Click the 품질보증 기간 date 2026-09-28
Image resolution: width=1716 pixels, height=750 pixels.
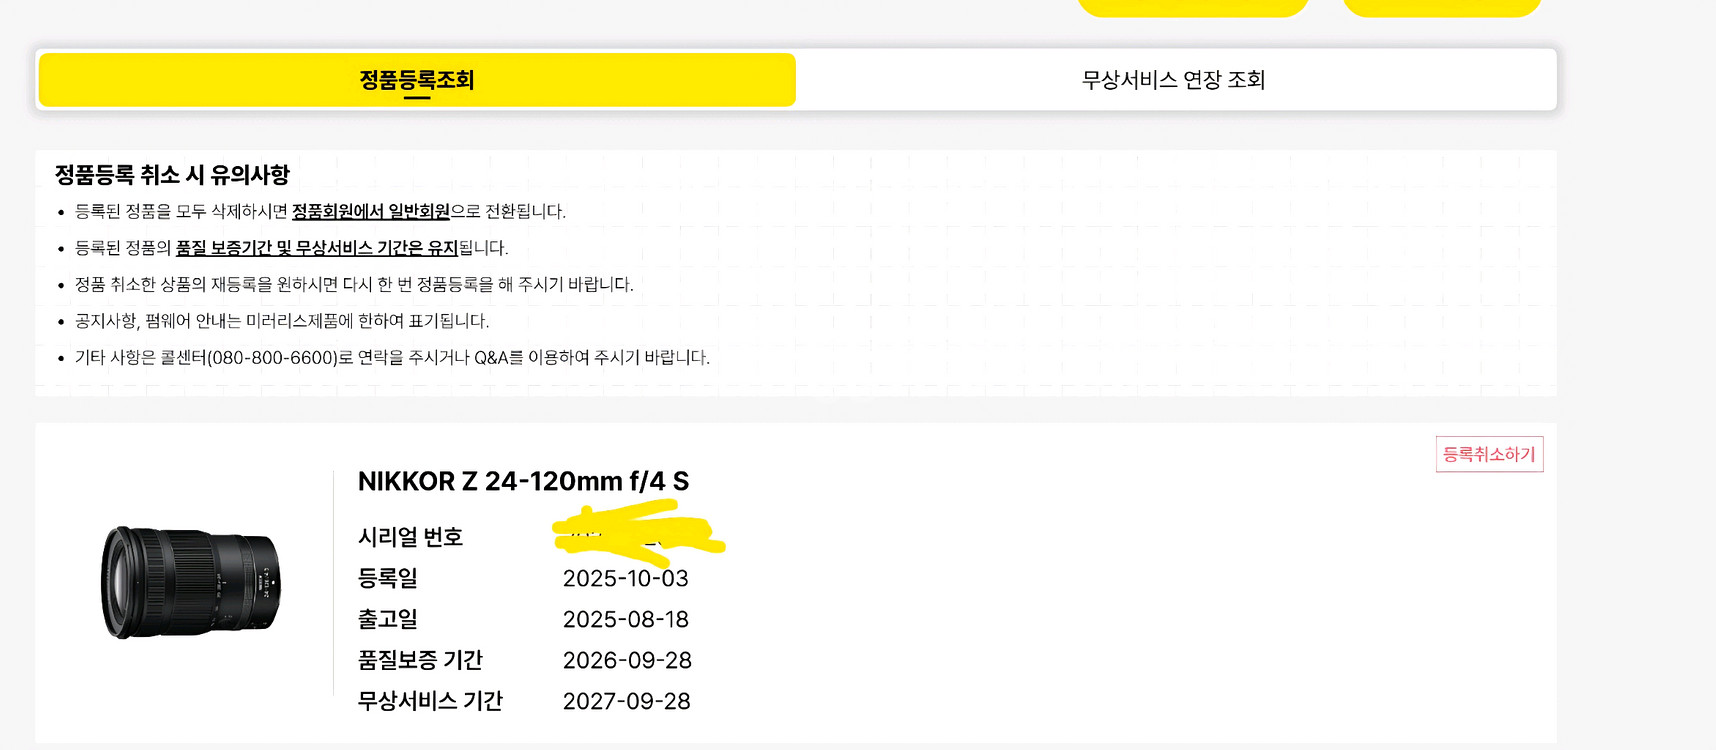[x=627, y=661]
